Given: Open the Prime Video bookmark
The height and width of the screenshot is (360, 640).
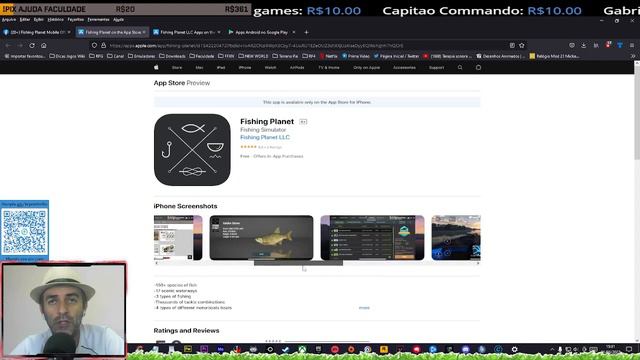Looking at the screenshot, I should (356, 56).
